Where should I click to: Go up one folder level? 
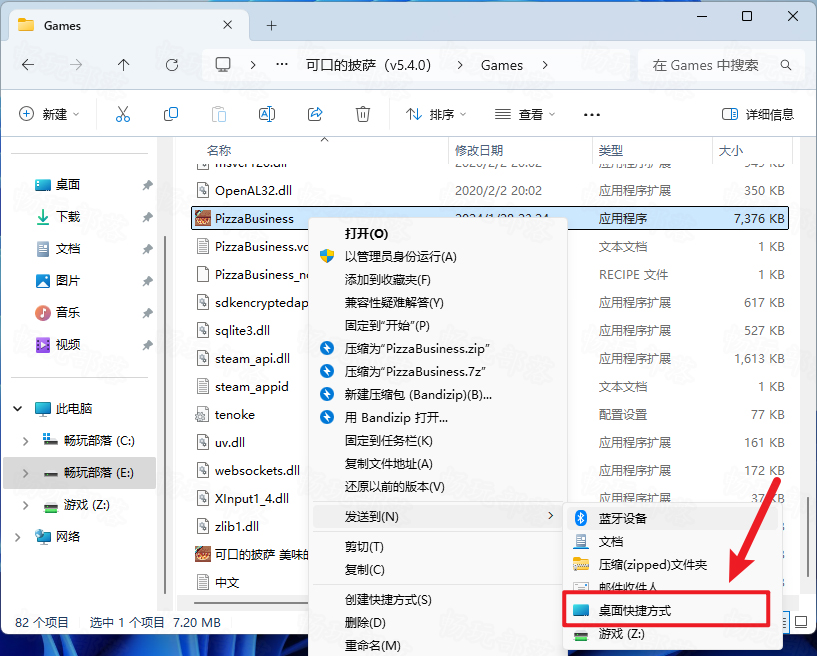[x=123, y=65]
